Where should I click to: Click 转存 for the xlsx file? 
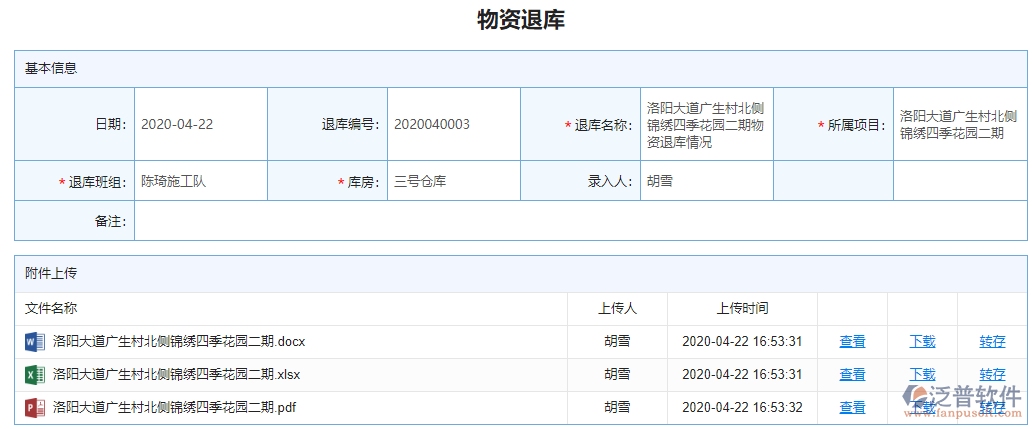click(x=993, y=374)
